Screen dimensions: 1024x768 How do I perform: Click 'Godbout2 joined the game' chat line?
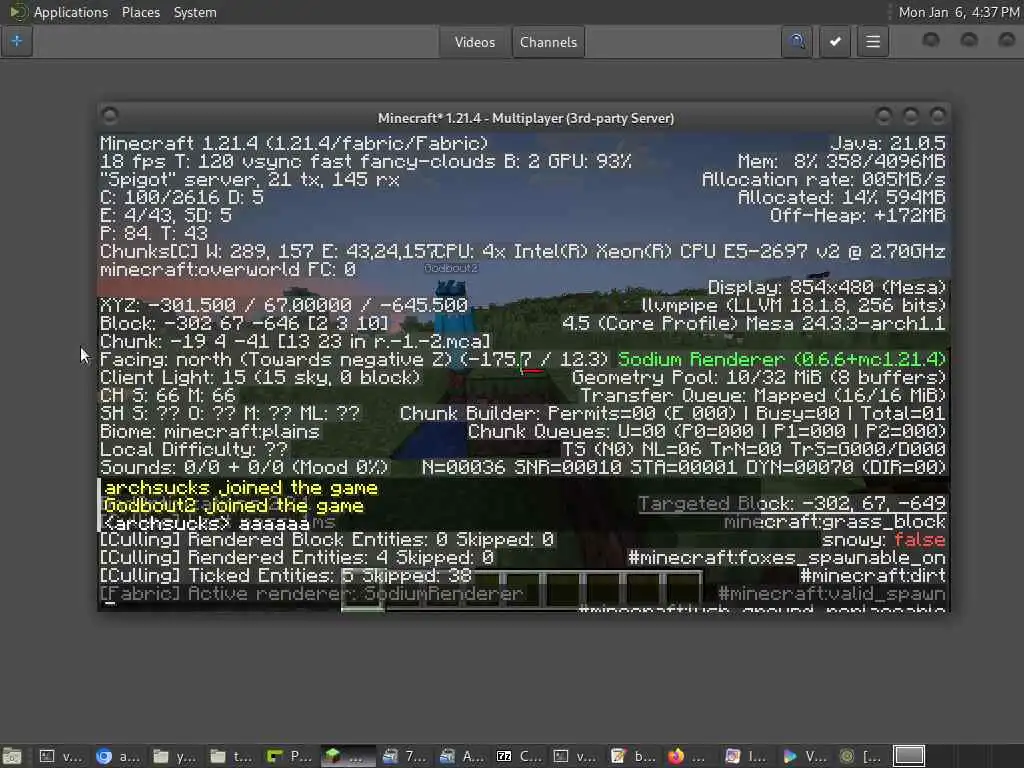pyautogui.click(x=234, y=506)
